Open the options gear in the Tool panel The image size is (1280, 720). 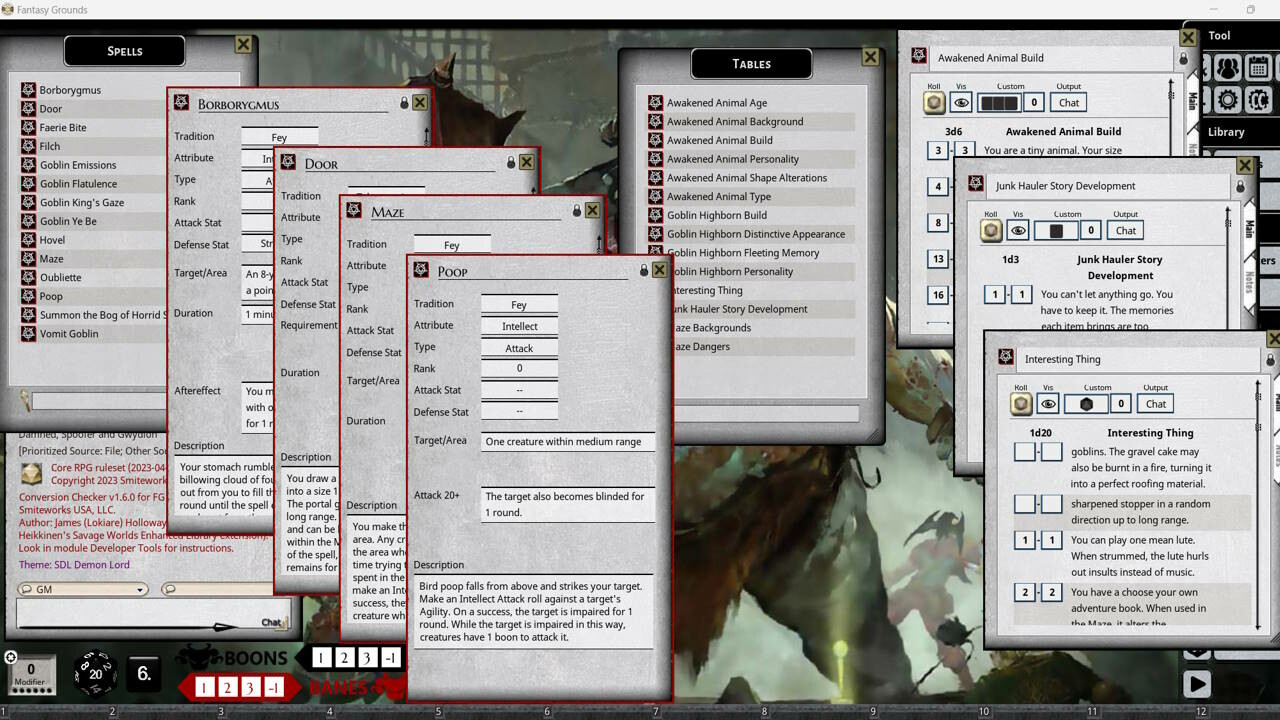(1228, 99)
